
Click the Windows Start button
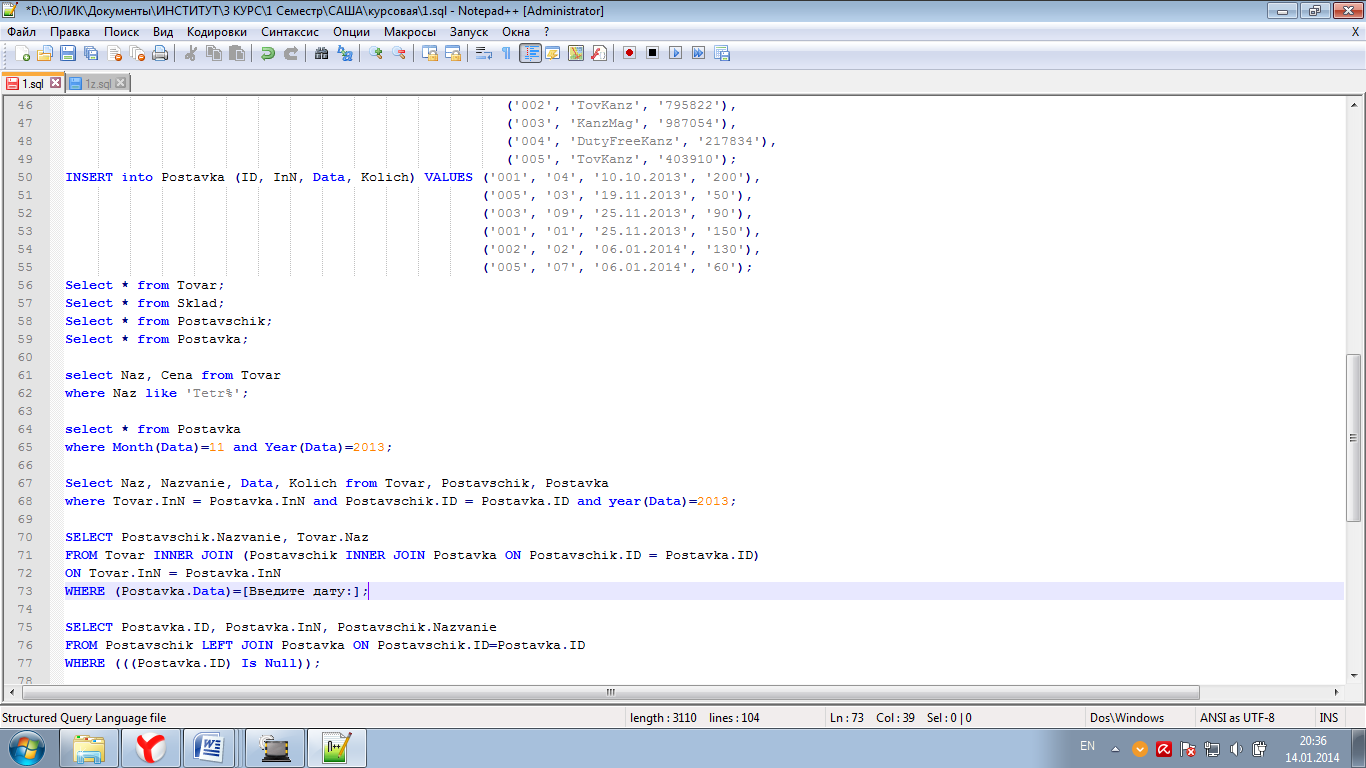tap(26, 748)
